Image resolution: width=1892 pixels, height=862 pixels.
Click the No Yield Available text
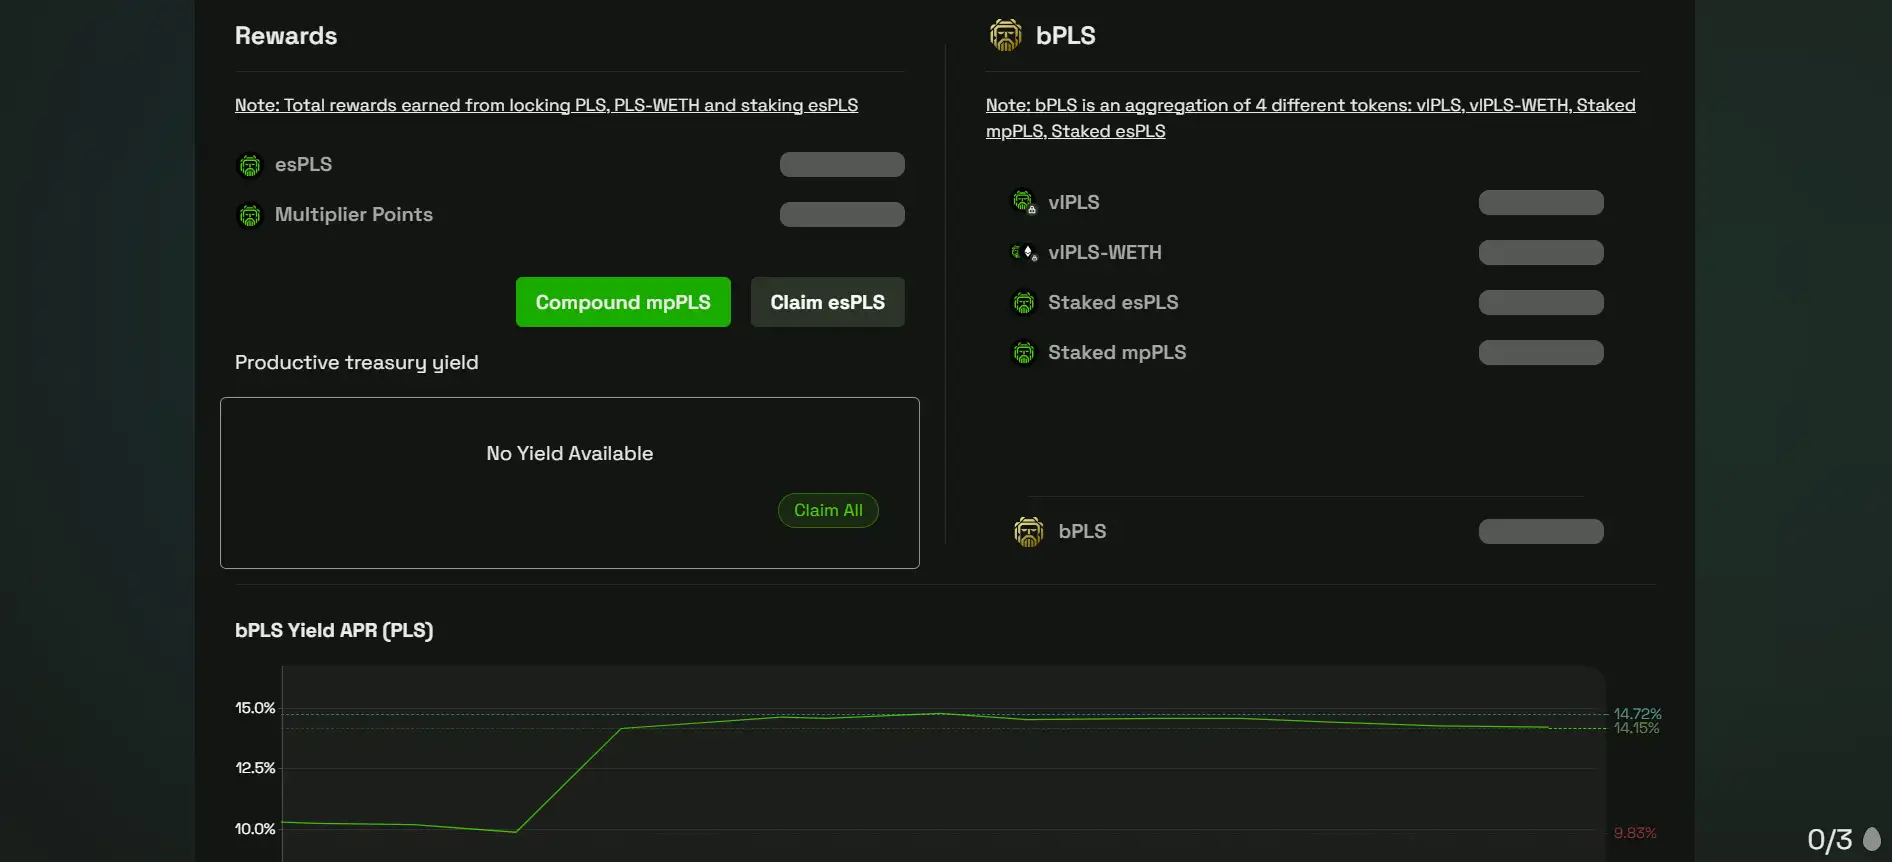(x=569, y=454)
